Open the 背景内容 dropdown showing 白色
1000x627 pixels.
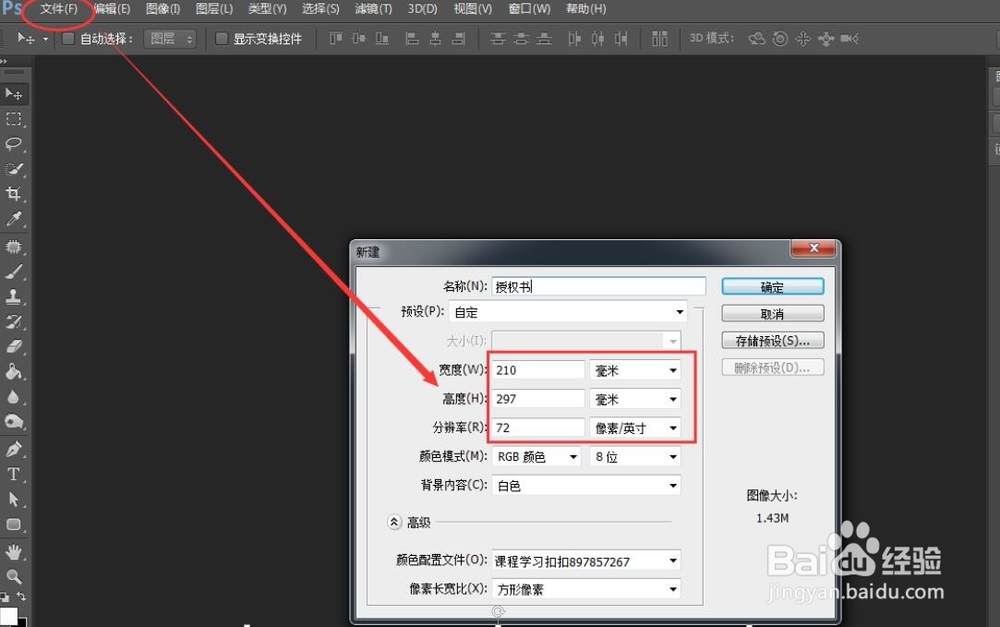[586, 485]
